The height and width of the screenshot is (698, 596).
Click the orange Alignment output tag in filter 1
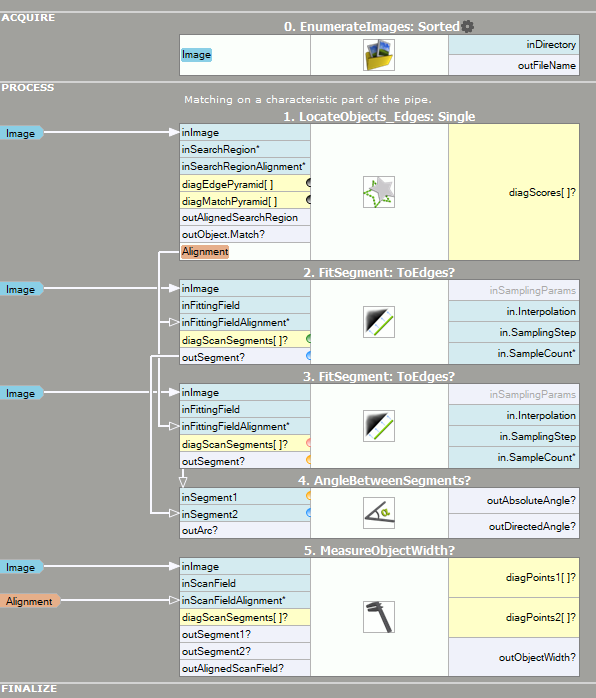[205, 252]
